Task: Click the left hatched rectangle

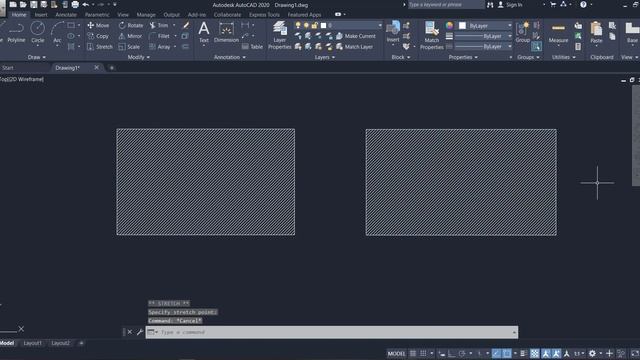Action: tap(206, 182)
